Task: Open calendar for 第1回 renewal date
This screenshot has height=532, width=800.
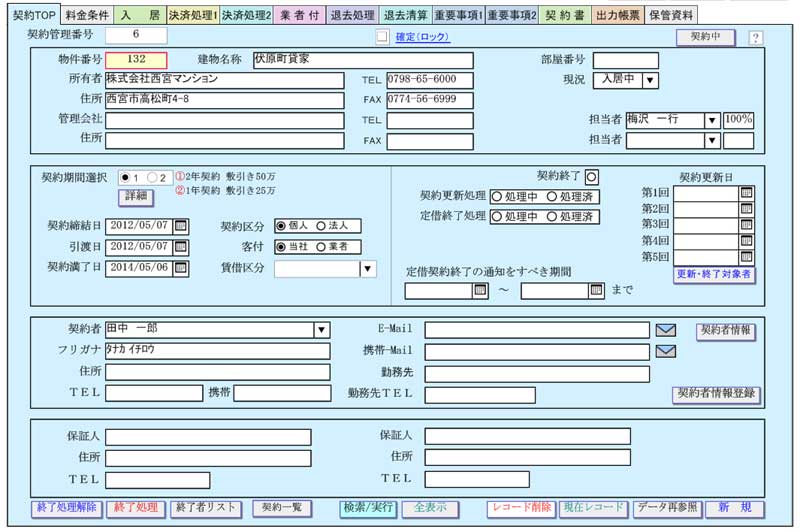Action: [746, 193]
